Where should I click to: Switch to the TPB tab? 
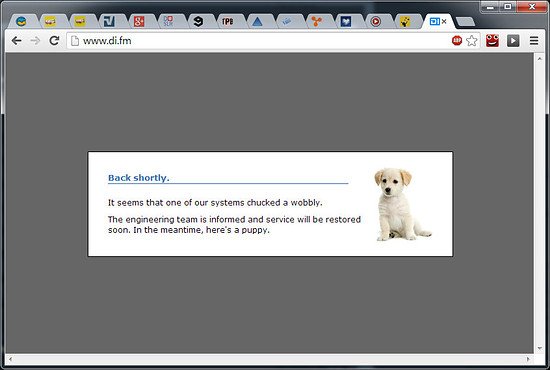pos(228,22)
